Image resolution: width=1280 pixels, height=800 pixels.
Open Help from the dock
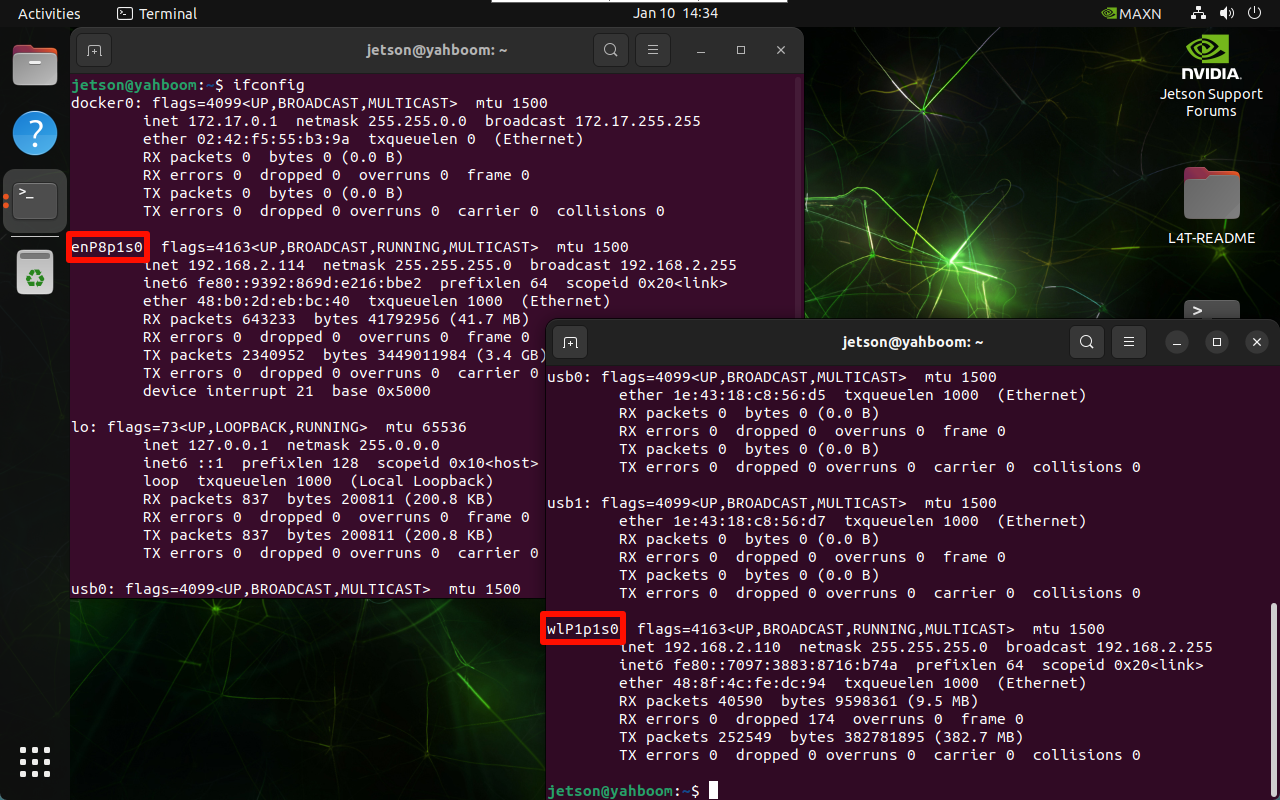(x=35, y=133)
